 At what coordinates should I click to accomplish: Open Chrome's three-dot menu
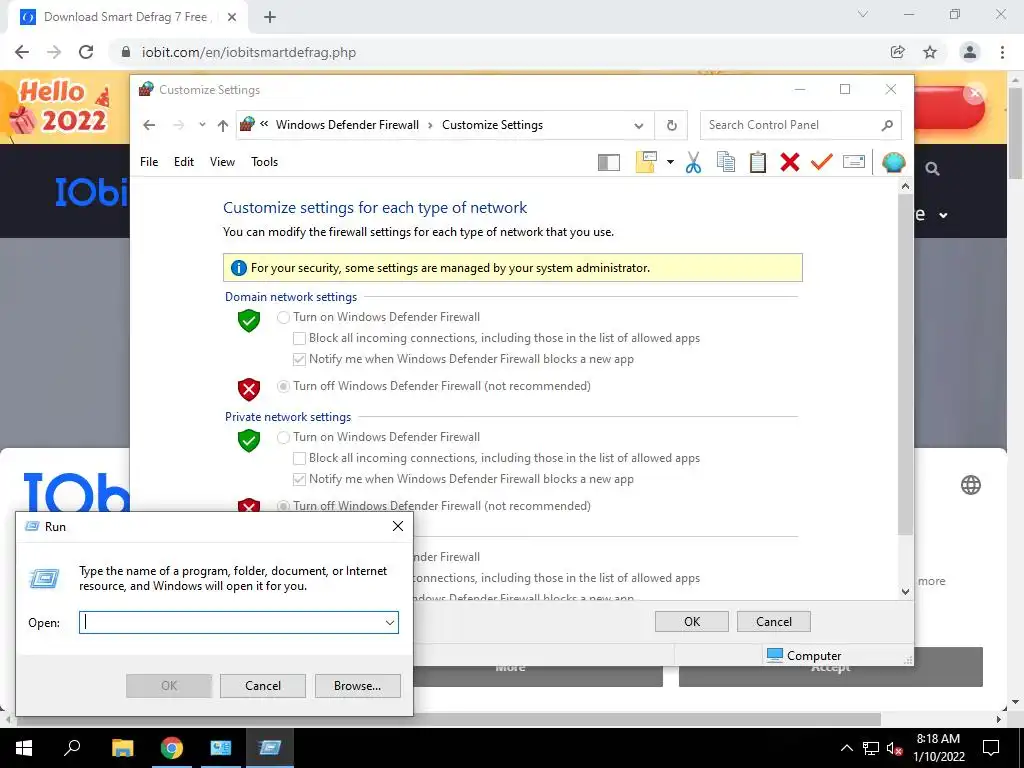[1002, 52]
